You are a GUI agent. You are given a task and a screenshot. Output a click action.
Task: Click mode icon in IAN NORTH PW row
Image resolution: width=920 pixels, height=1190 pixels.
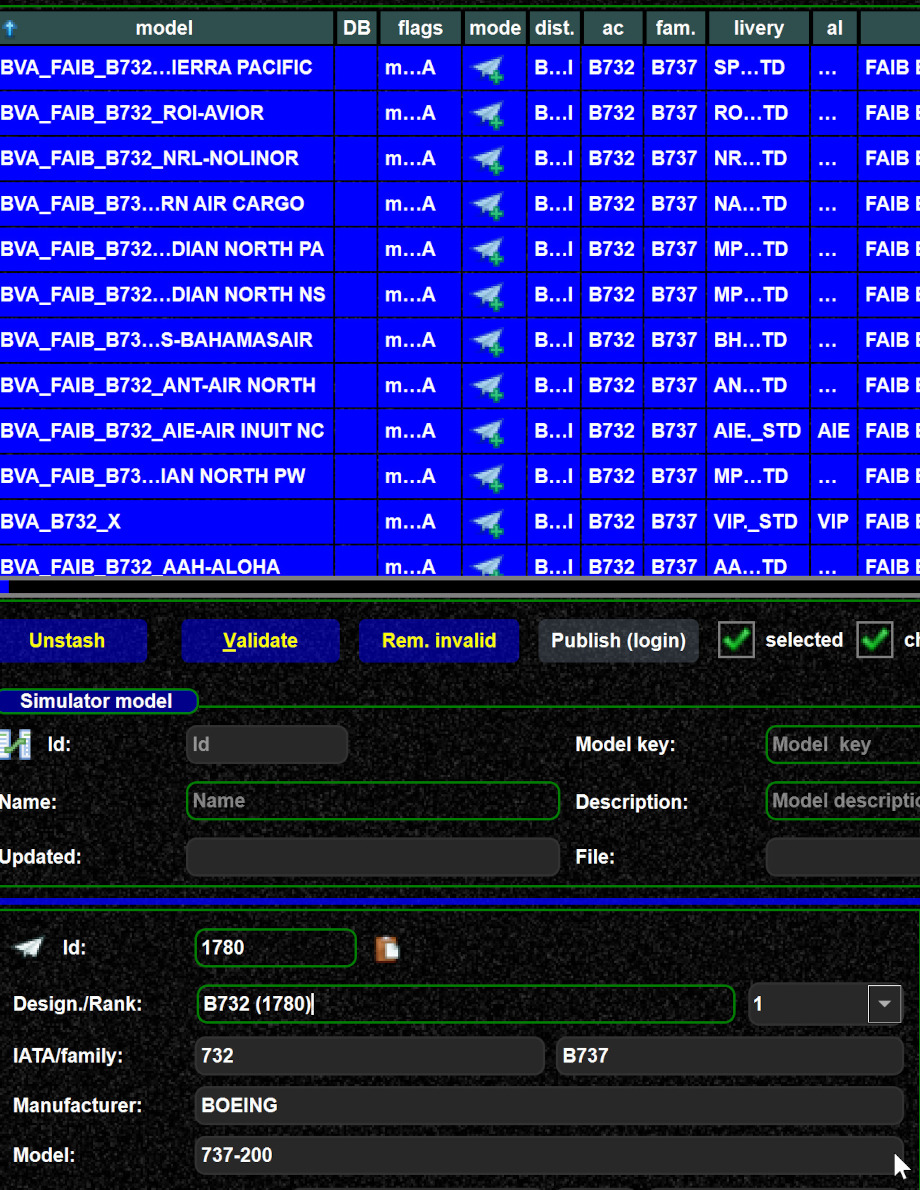pyautogui.click(x=488, y=480)
